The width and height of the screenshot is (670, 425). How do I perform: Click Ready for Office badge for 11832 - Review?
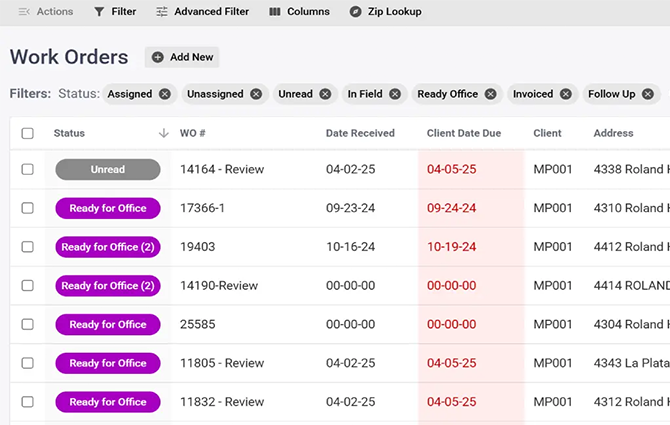(108, 402)
